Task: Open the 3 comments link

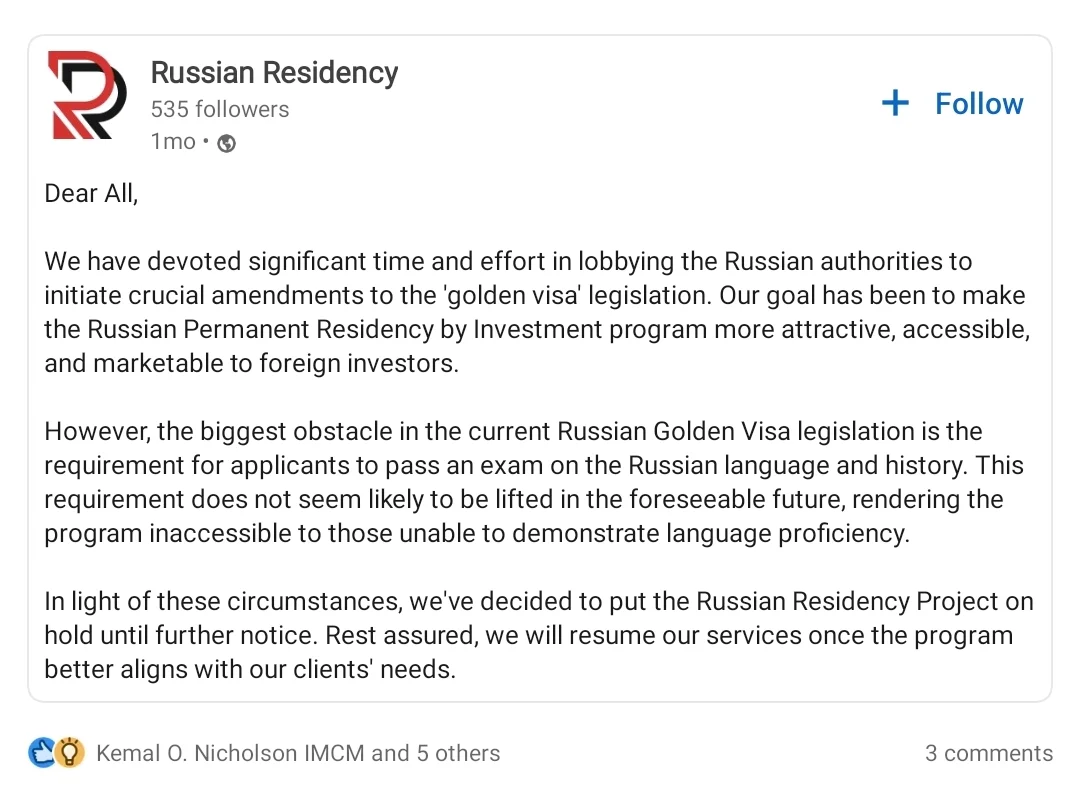Action: point(988,753)
